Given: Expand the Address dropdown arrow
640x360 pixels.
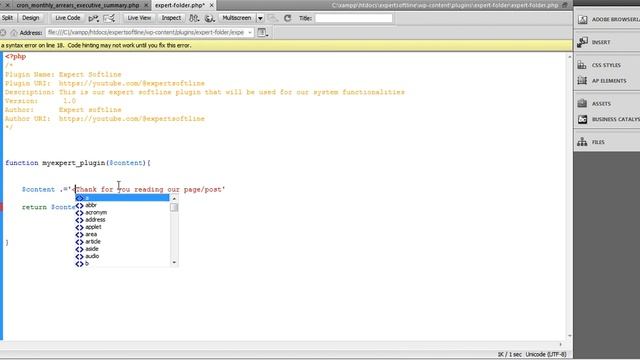Looking at the screenshot, I should (250, 32).
